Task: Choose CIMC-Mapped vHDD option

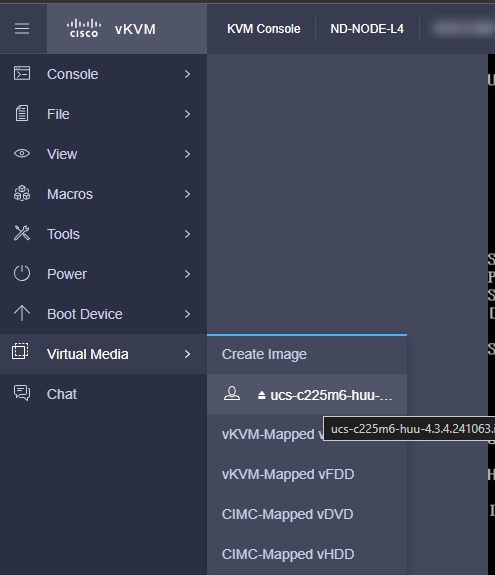Action: (307, 554)
